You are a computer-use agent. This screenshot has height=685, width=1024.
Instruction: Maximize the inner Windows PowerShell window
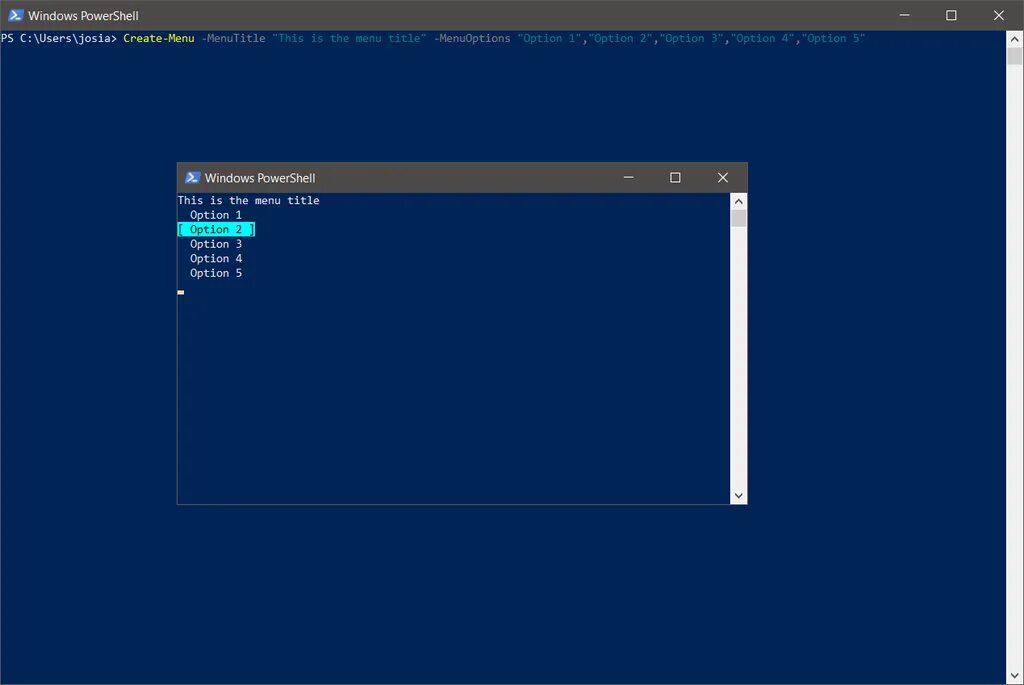click(x=675, y=178)
